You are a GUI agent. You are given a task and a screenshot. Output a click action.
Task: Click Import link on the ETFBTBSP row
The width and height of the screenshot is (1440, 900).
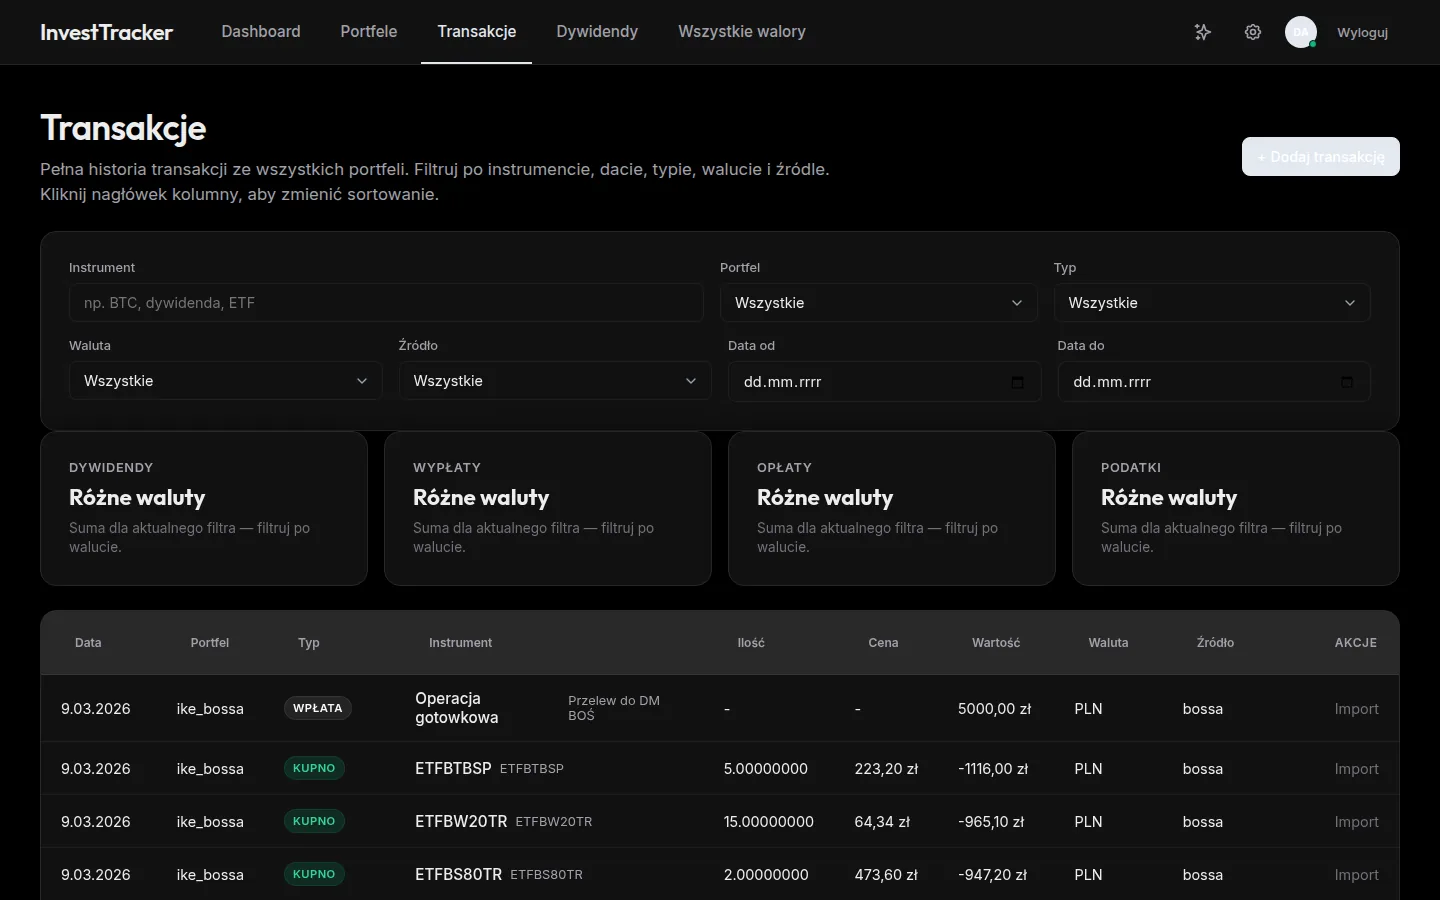(1356, 769)
